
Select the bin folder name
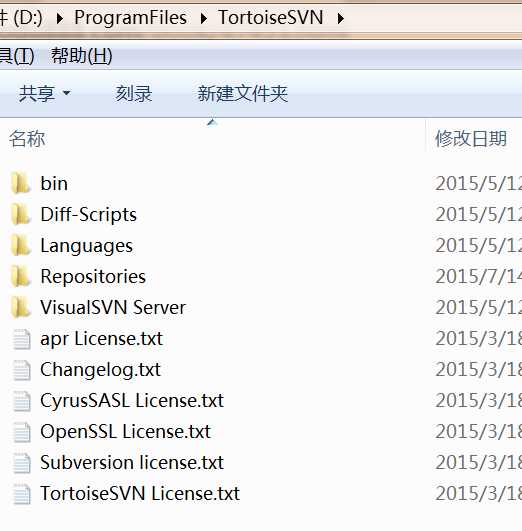[x=54, y=184]
